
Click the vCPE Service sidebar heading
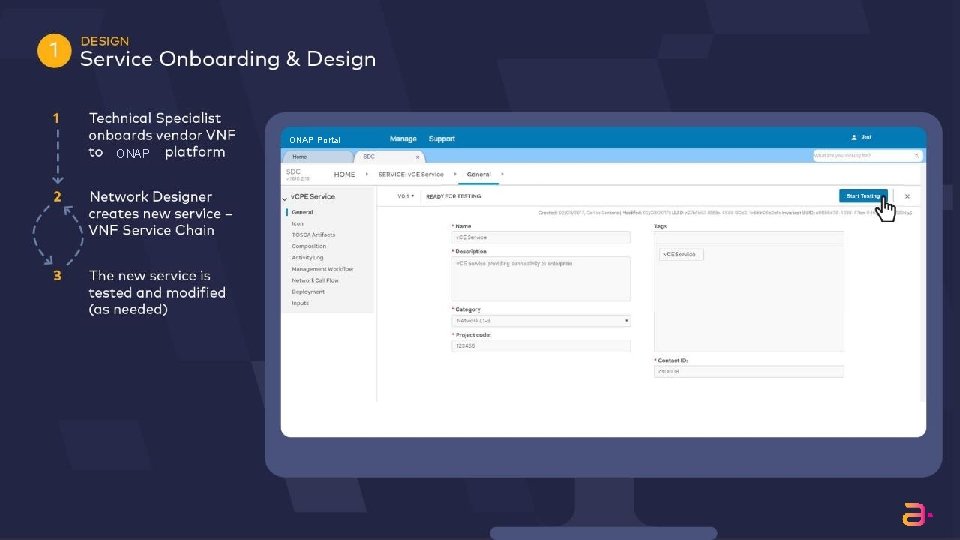[313, 197]
